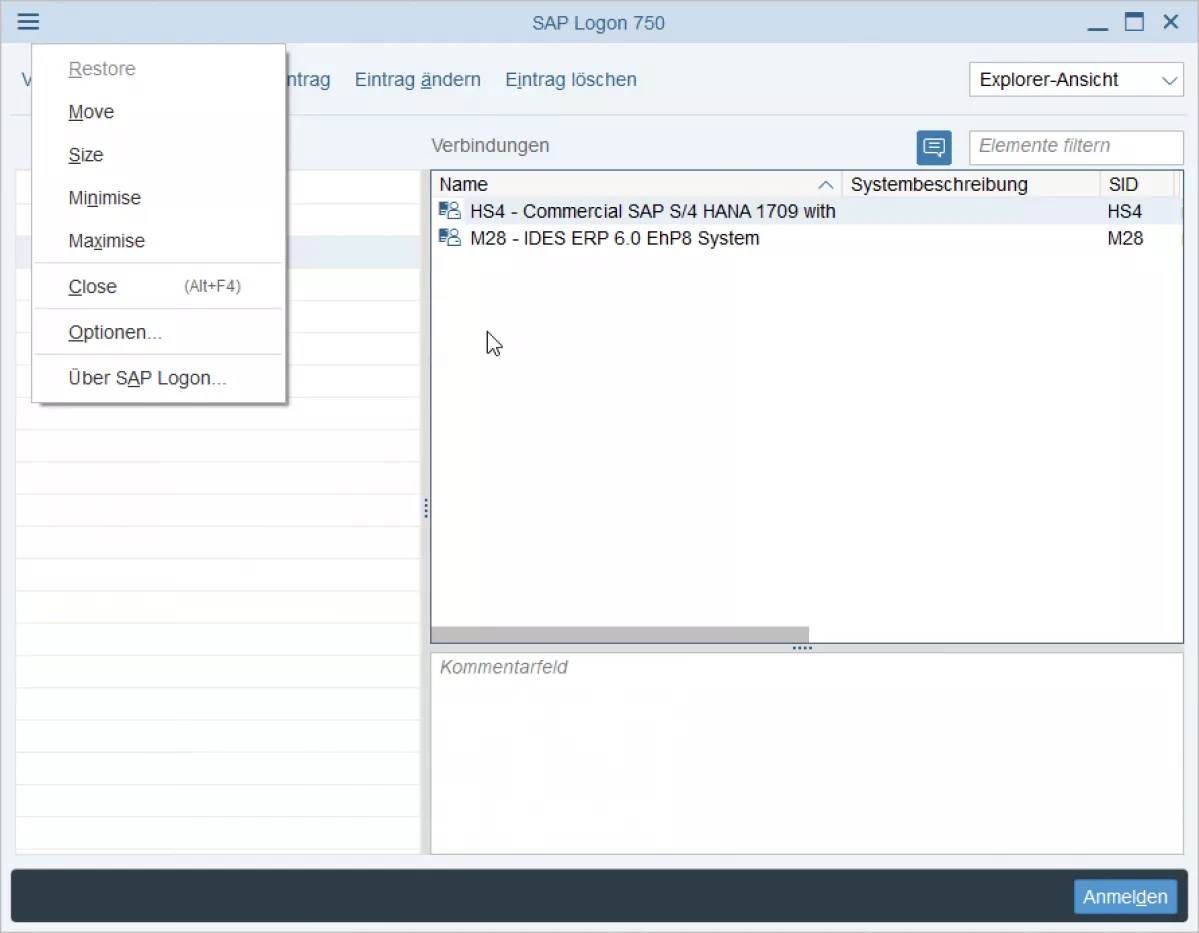
Task: Minimize the SAP Logon window
Action: point(1097,23)
